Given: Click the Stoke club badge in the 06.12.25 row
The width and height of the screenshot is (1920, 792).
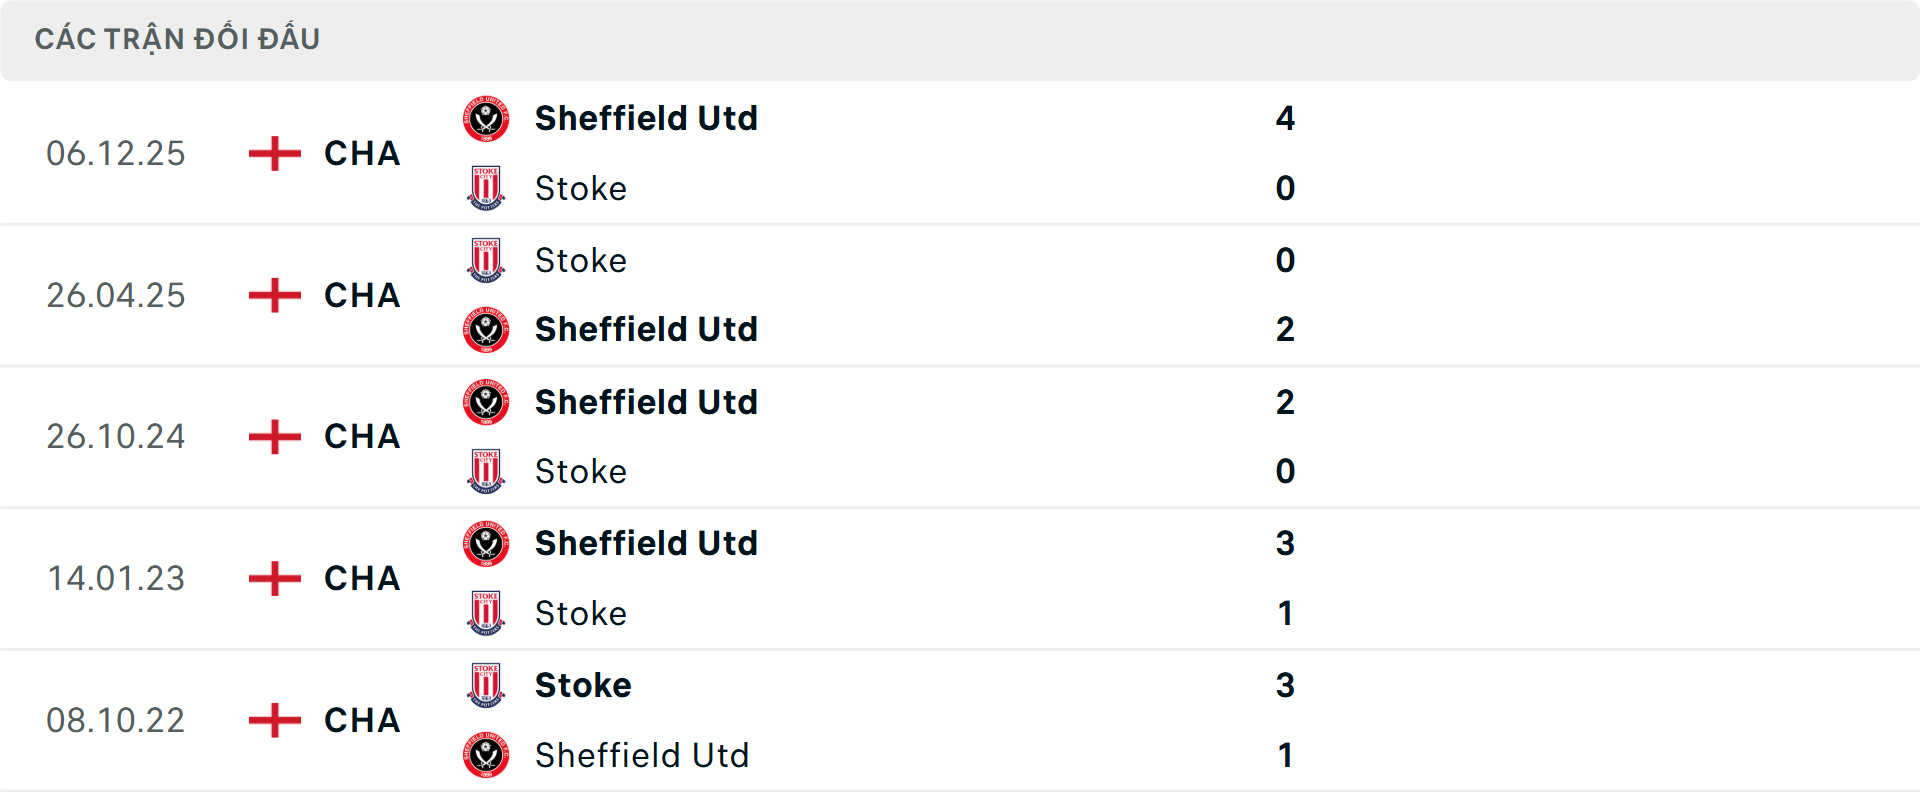Looking at the screenshot, I should [x=486, y=188].
